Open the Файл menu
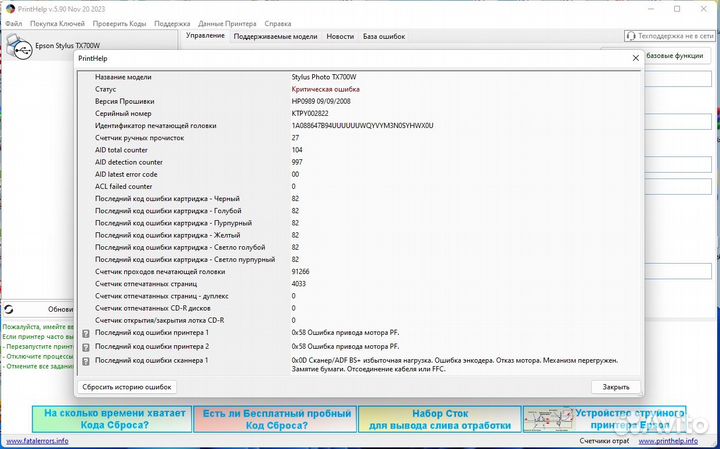This screenshot has height=449, width=720. [13, 22]
